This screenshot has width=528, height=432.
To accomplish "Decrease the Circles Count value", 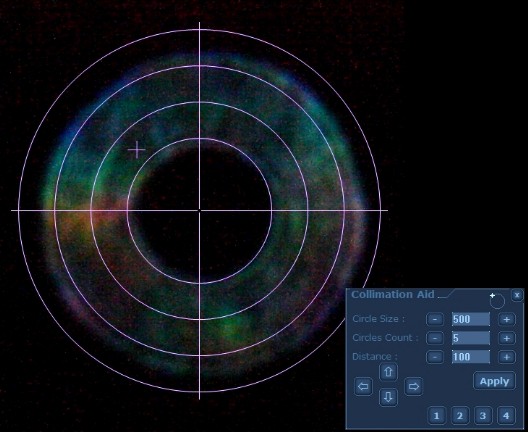I will point(435,338).
